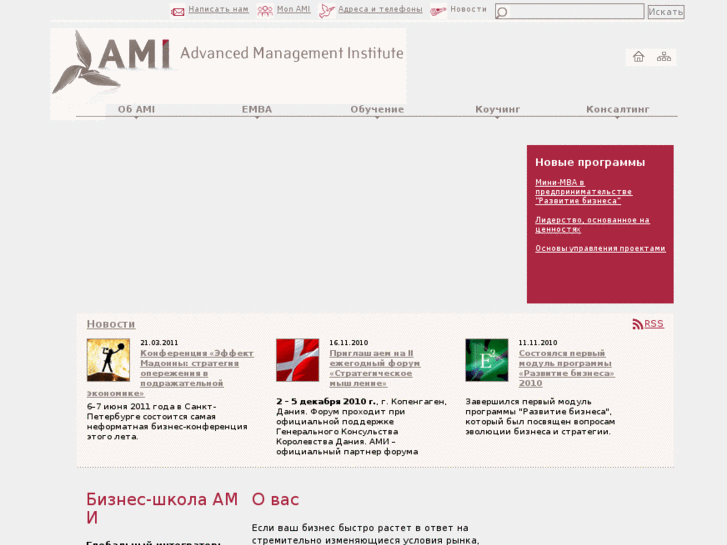Image resolution: width=727 pixels, height=545 pixels.
Task: Open Мини-MBA в предпринимательстве program link
Action: pos(583,192)
